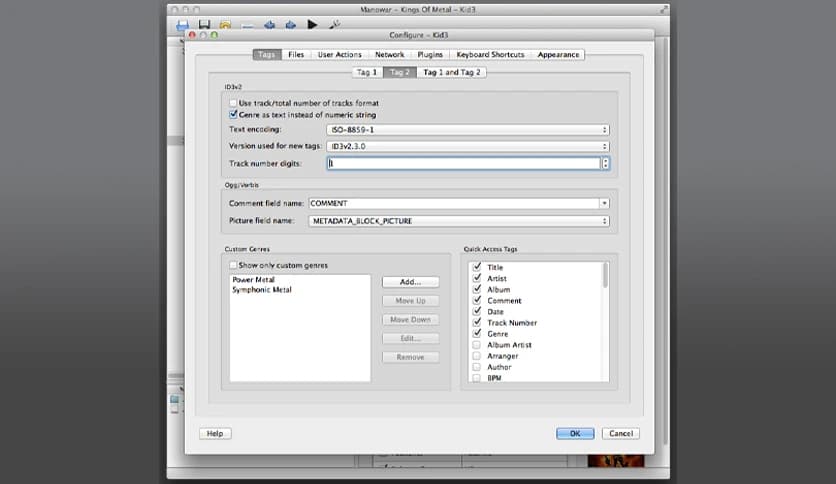The height and width of the screenshot is (484, 836).
Task: Select Power Metal in custom genres list
Action: (x=254, y=279)
